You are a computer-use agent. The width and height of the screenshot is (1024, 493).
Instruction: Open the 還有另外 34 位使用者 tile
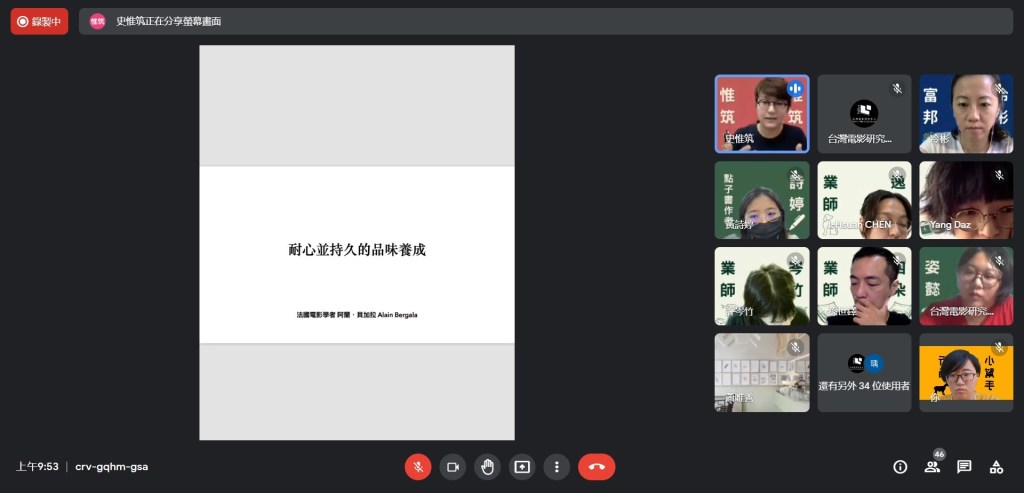point(864,372)
